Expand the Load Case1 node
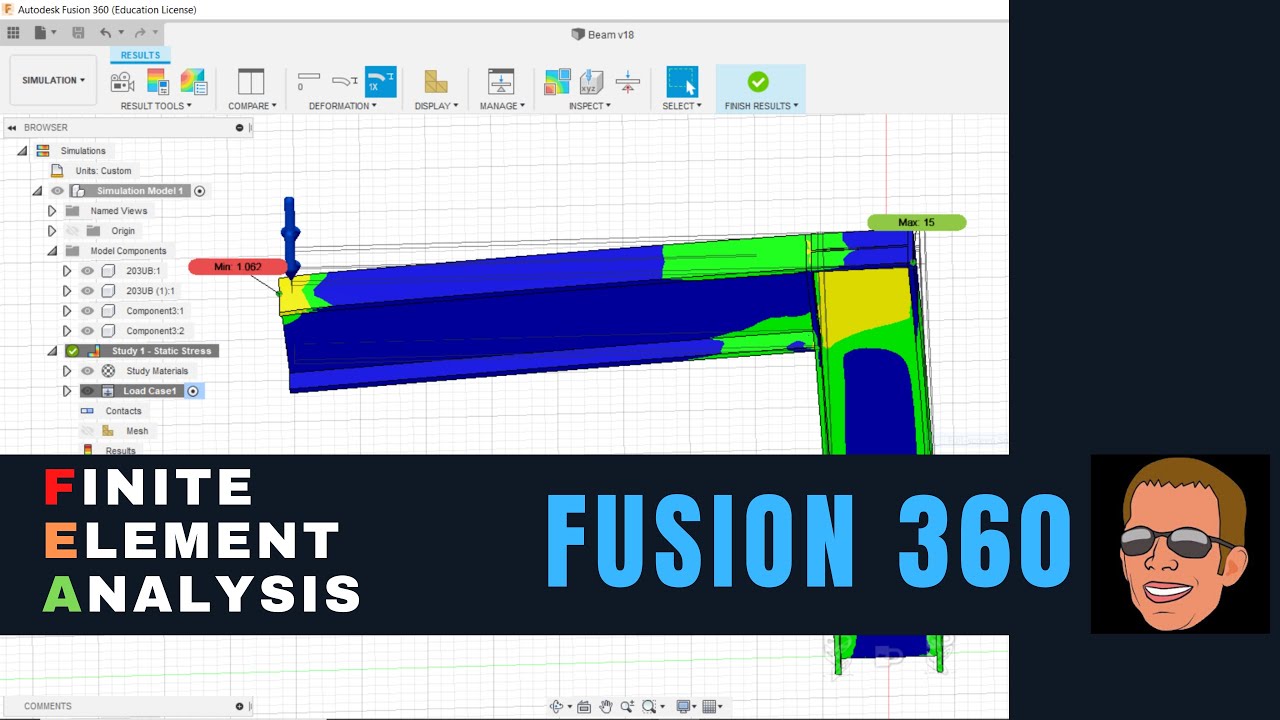This screenshot has height=720, width=1280. [x=67, y=391]
